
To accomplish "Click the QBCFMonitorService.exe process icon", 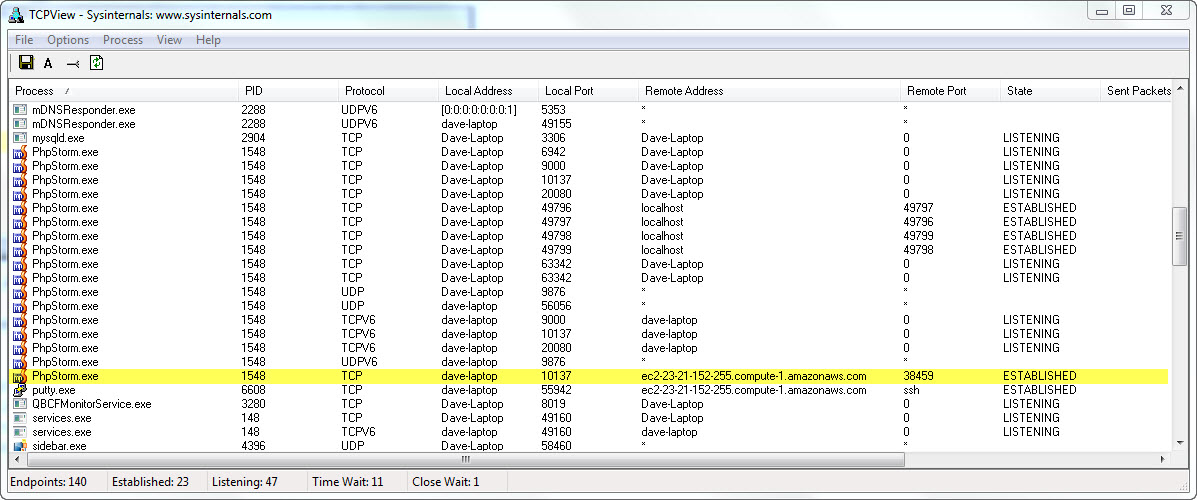I will [20, 404].
